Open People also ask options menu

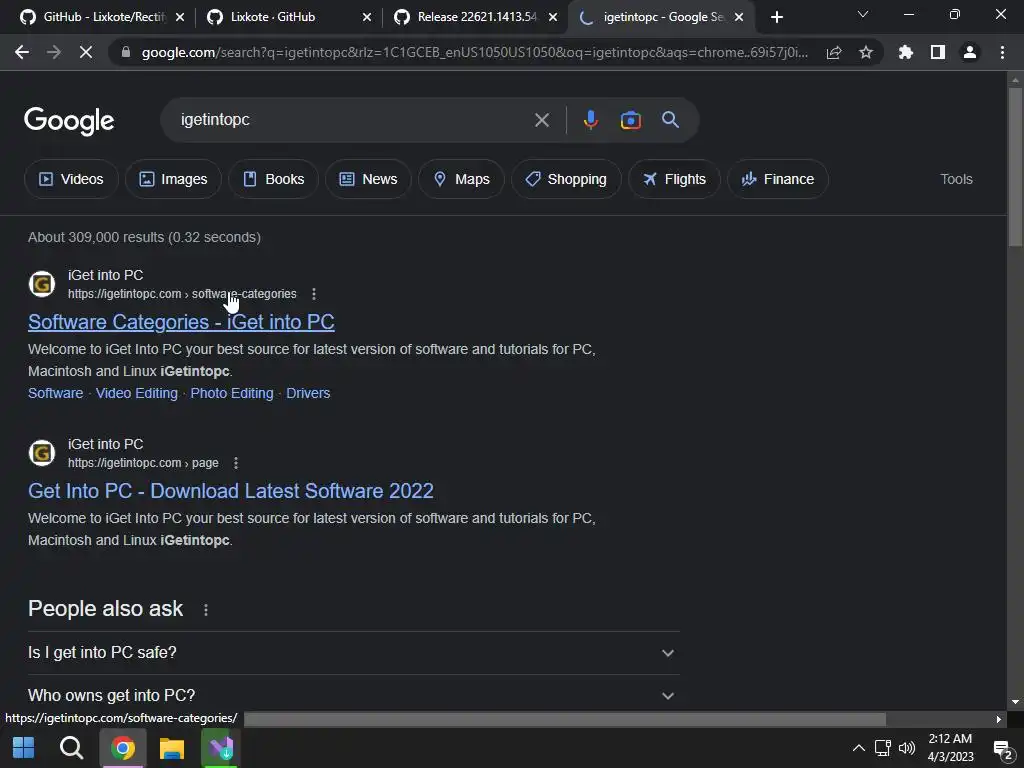pos(206,610)
